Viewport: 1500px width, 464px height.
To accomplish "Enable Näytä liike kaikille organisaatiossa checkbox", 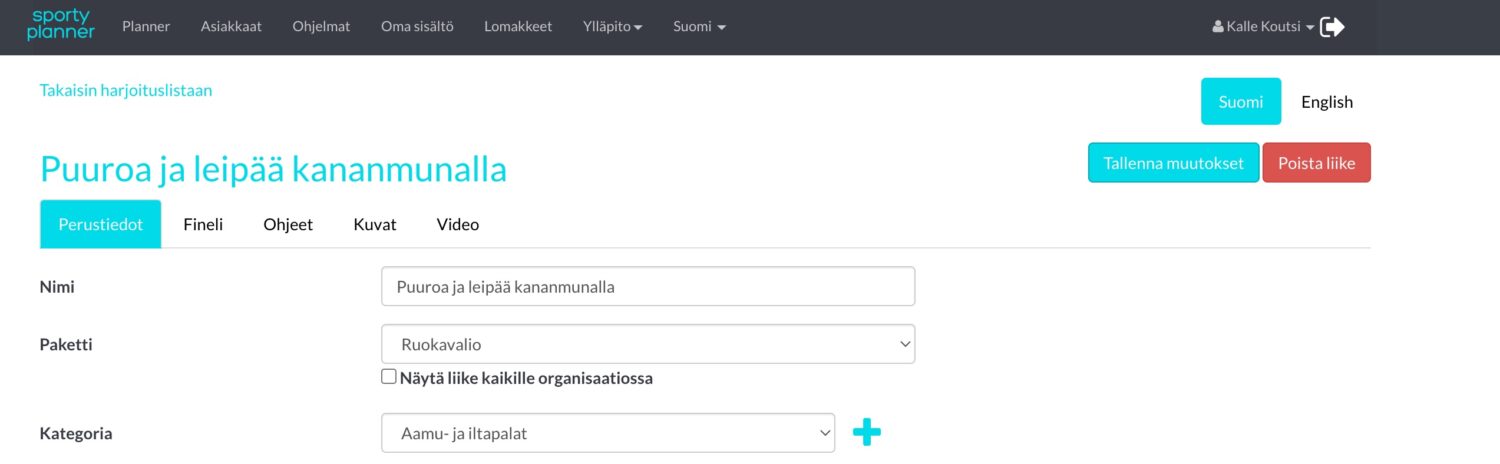I will (389, 377).
